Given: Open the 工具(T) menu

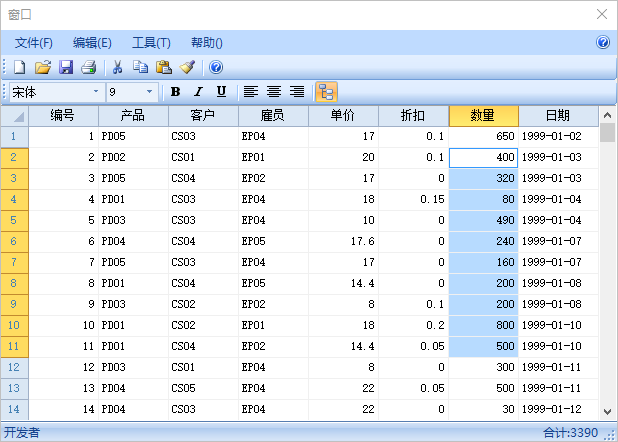Looking at the screenshot, I should pyautogui.click(x=151, y=43).
